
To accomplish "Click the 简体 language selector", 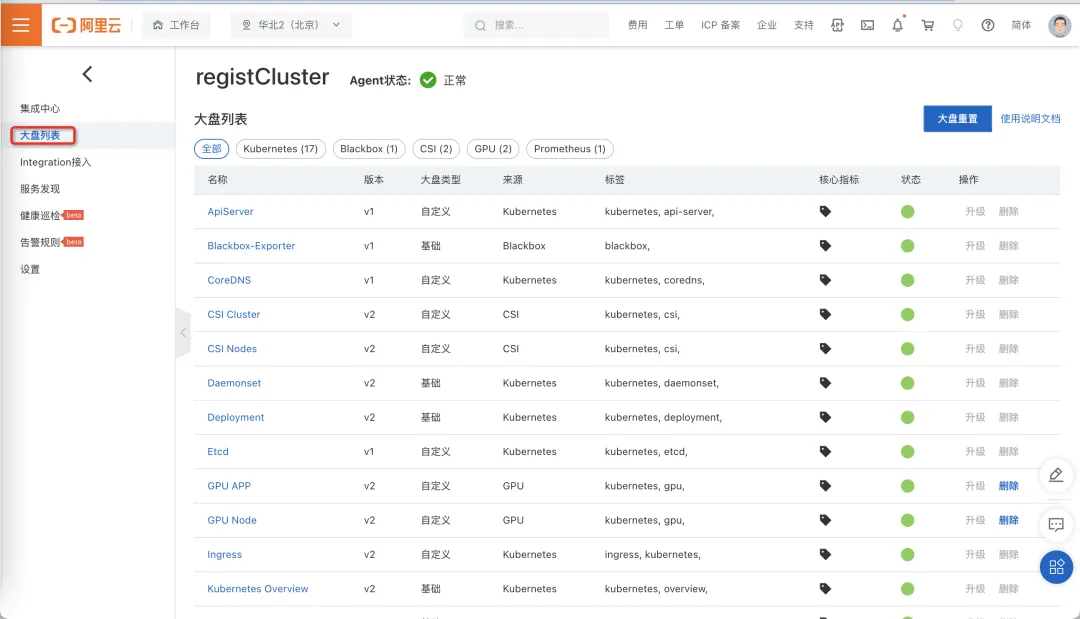I will 1021,25.
